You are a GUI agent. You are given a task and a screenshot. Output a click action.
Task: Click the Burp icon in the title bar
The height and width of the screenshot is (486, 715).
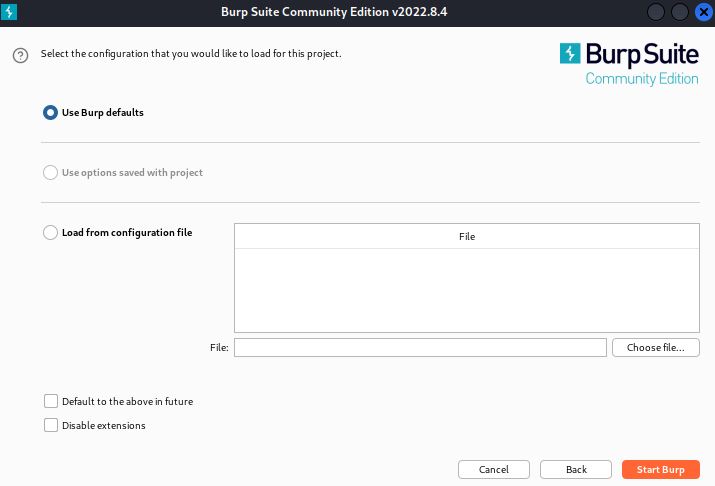(9, 12)
